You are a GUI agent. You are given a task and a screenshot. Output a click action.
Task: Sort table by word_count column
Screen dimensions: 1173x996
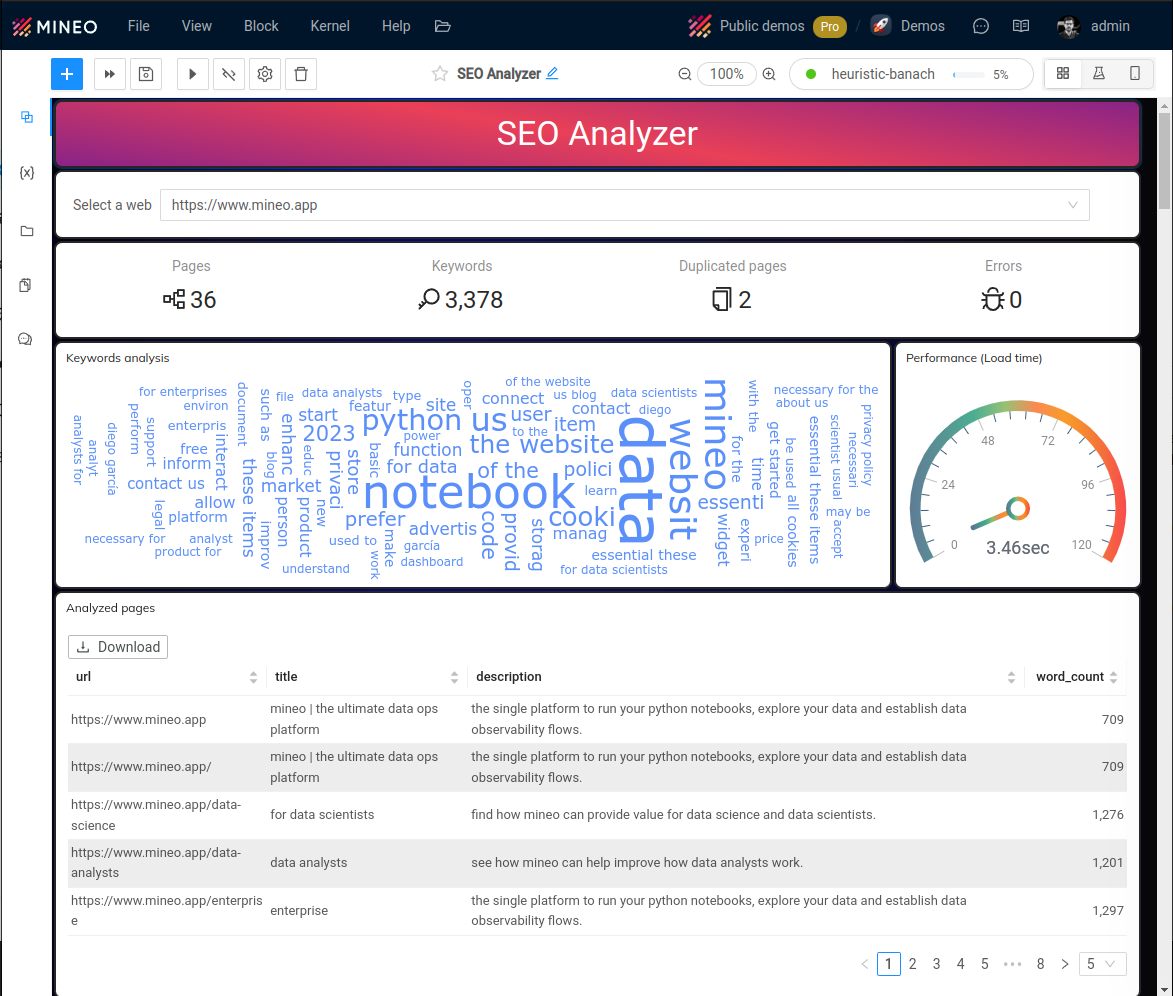(x=1114, y=677)
